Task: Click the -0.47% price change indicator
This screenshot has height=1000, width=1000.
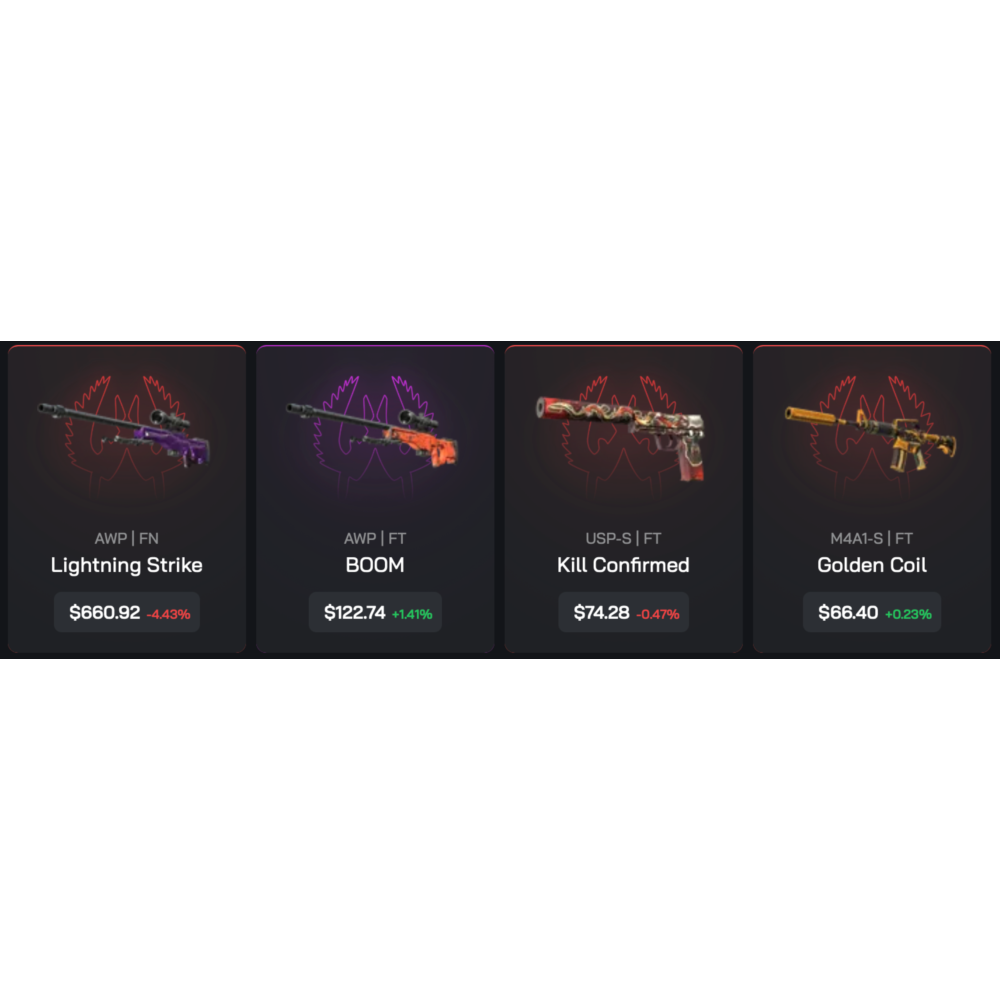Action: tap(658, 614)
